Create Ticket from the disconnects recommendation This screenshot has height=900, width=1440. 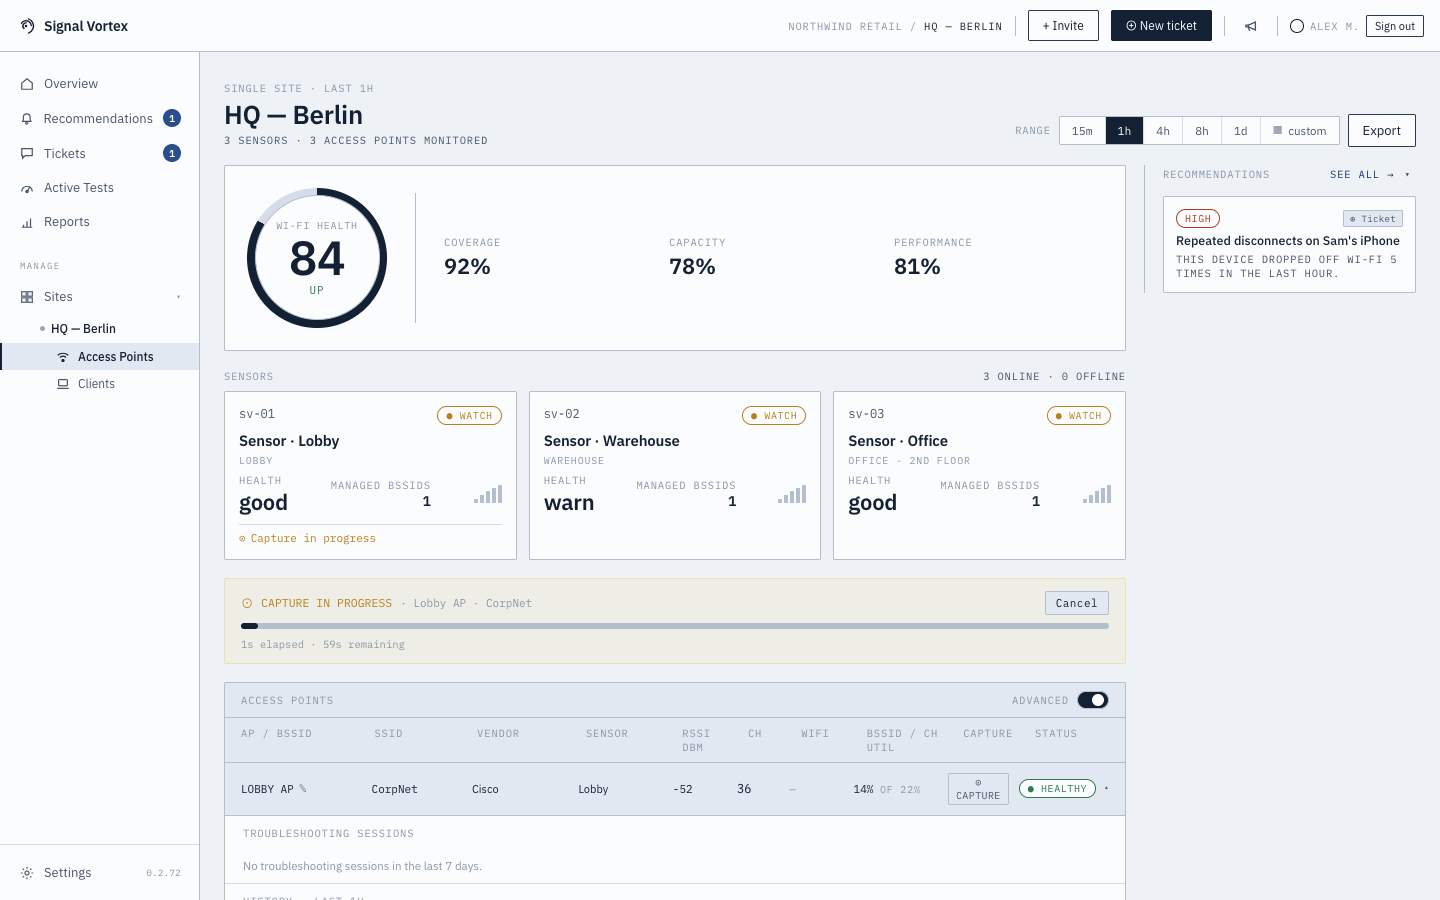point(1373,219)
